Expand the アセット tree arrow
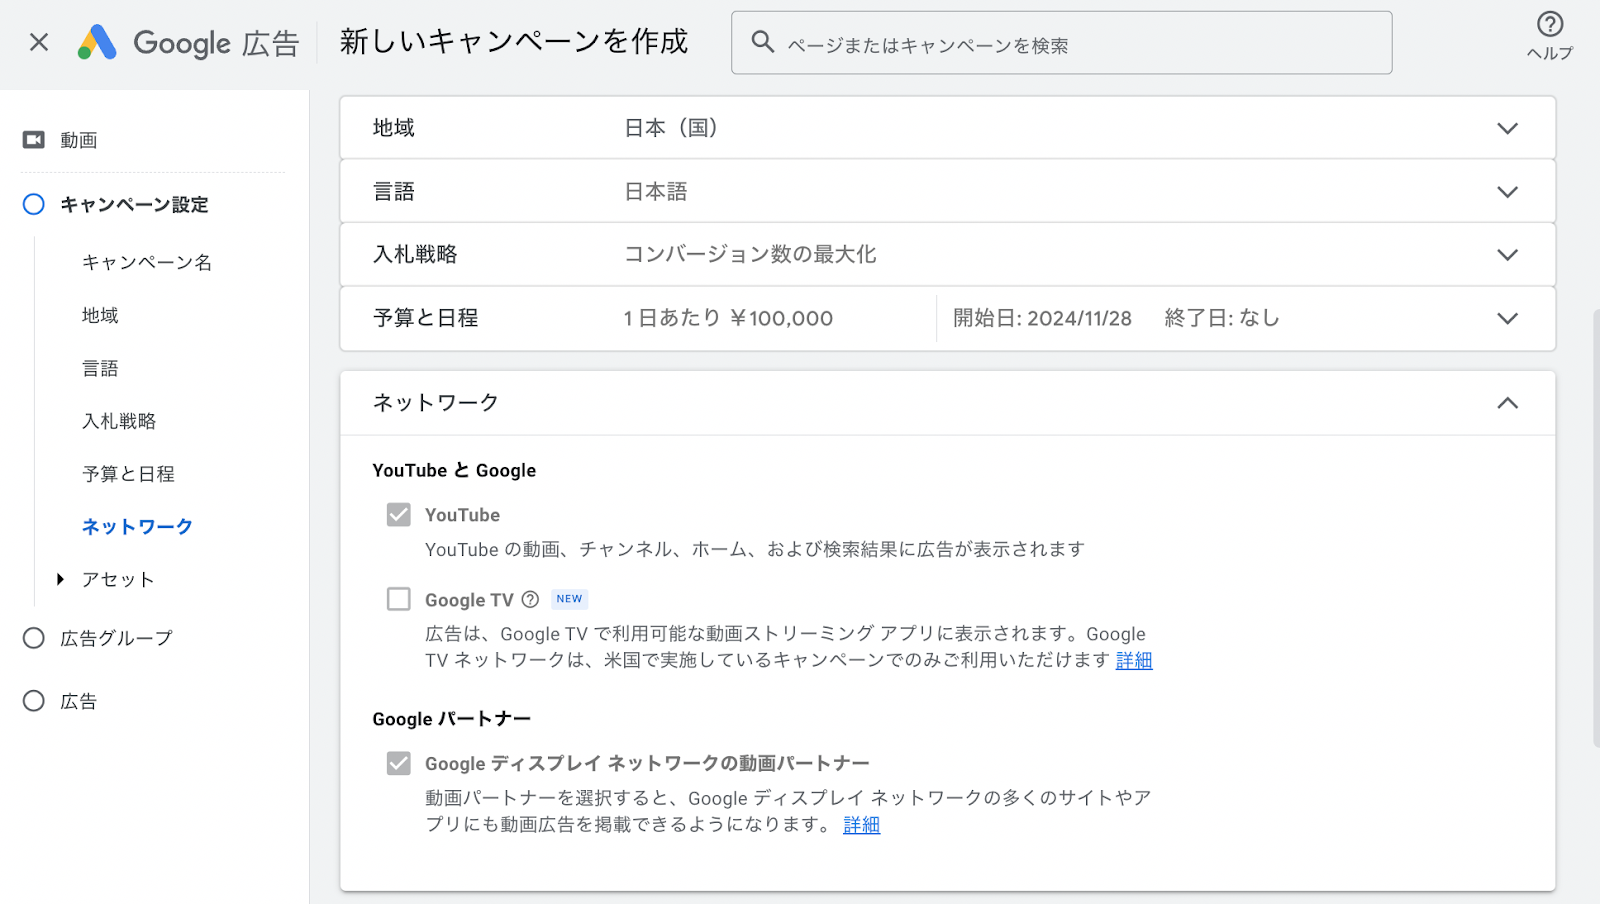 pyautogui.click(x=61, y=579)
